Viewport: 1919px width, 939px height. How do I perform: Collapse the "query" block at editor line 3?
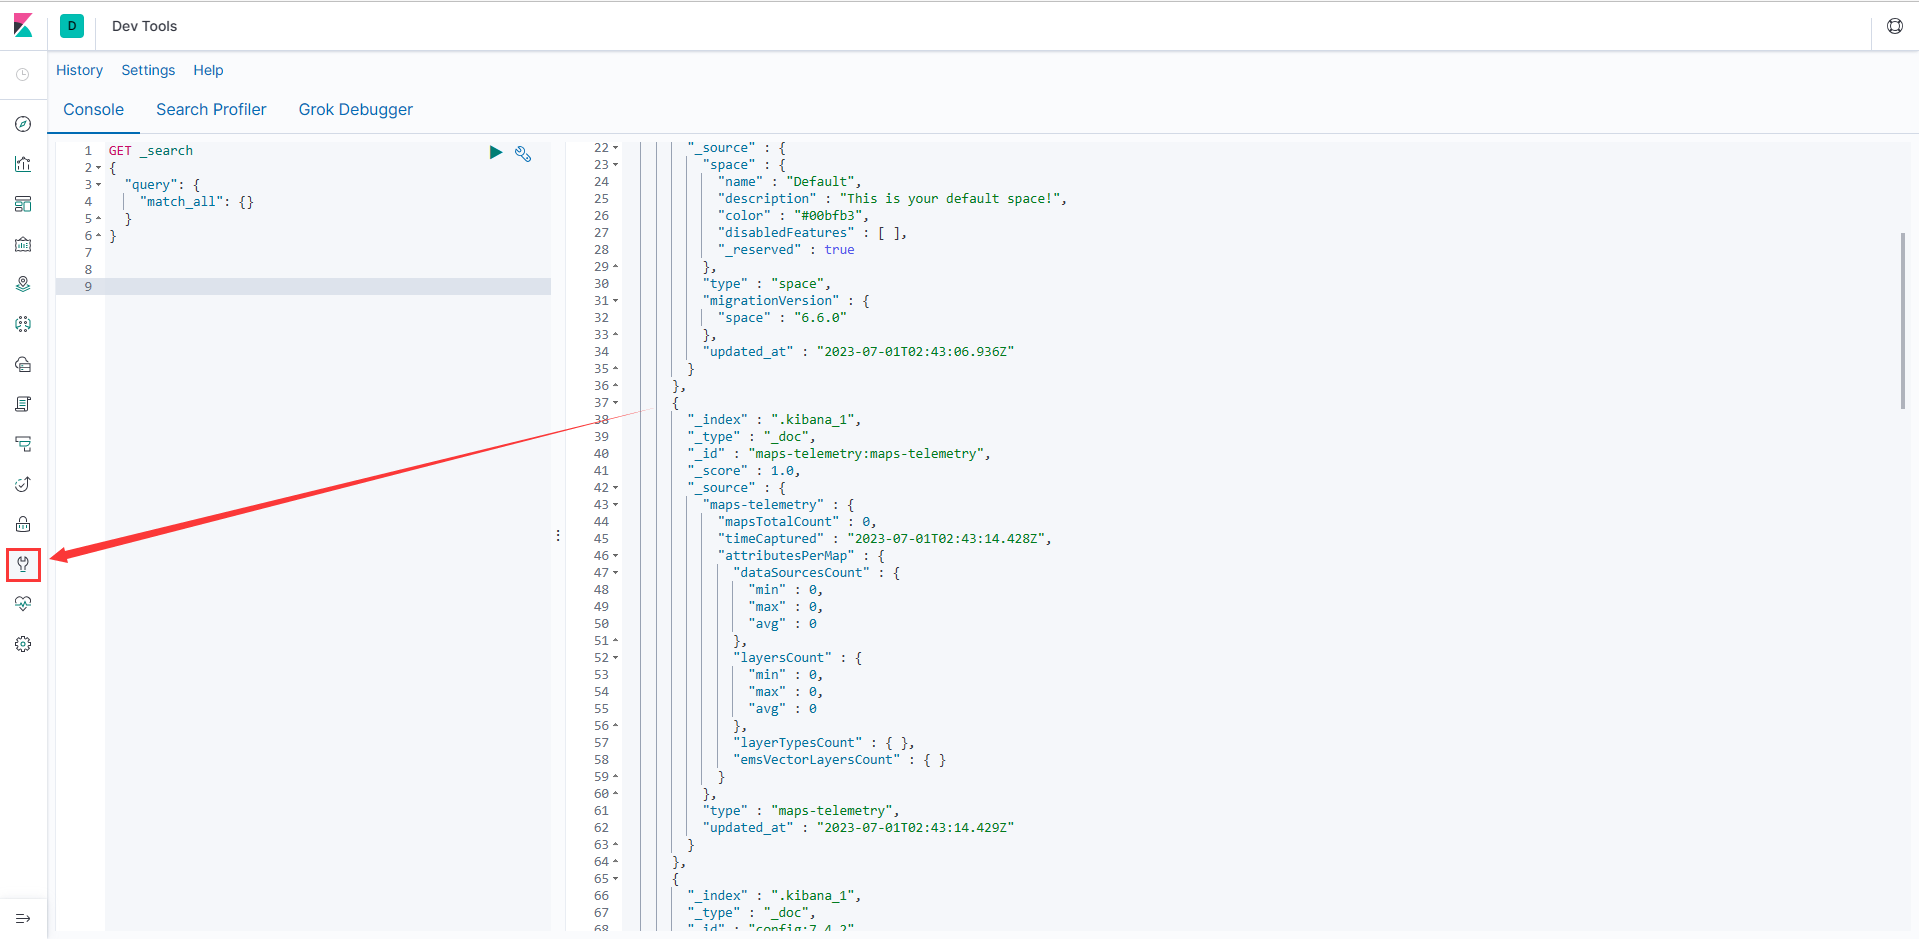pyautogui.click(x=98, y=185)
